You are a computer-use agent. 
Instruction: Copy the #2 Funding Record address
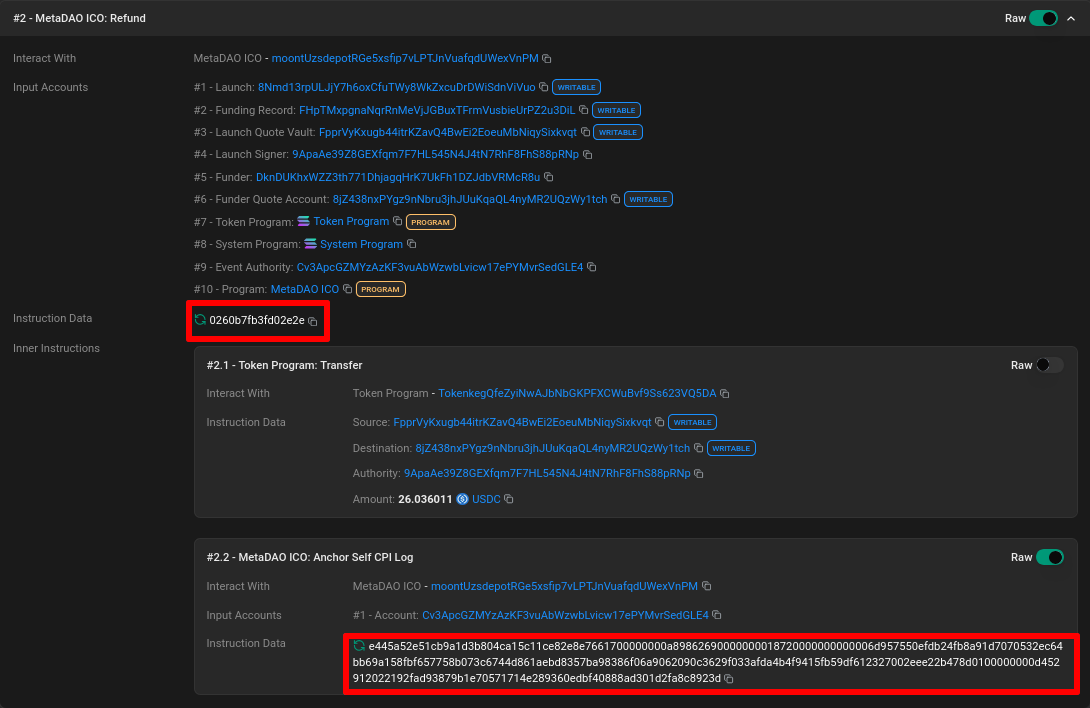[x=583, y=111]
